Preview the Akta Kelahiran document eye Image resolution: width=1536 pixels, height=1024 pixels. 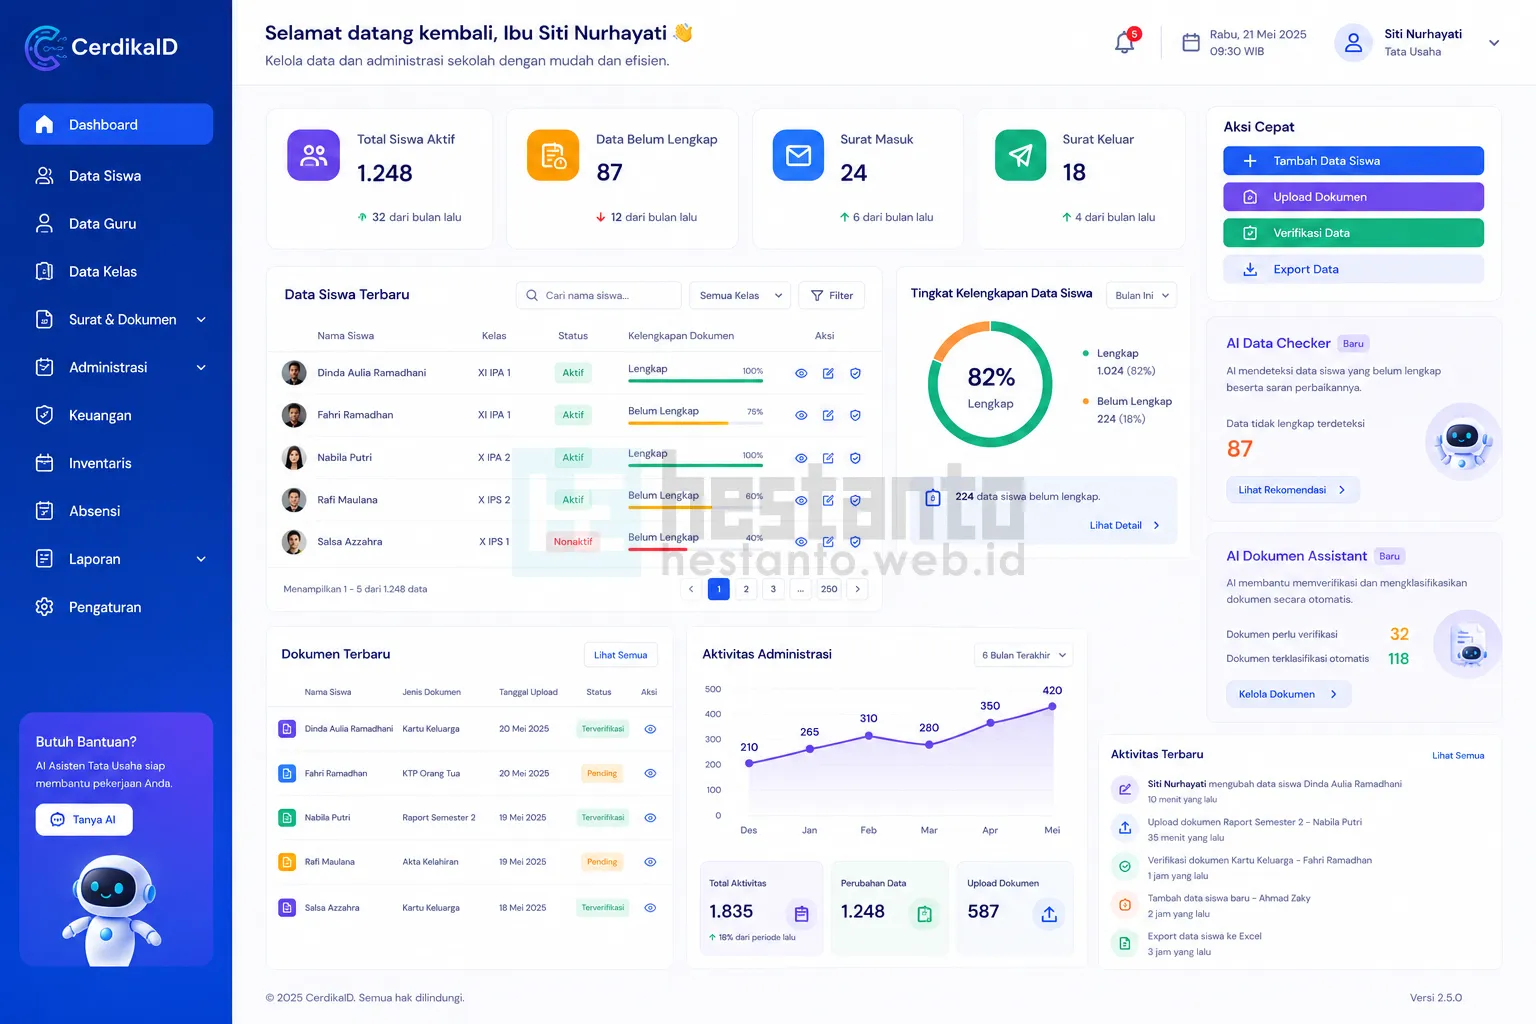(x=650, y=862)
